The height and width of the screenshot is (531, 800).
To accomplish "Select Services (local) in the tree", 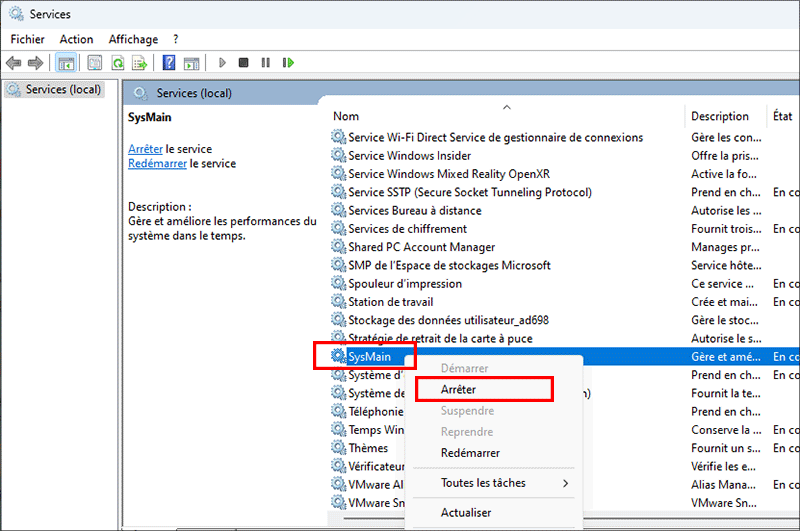I will click(x=63, y=89).
